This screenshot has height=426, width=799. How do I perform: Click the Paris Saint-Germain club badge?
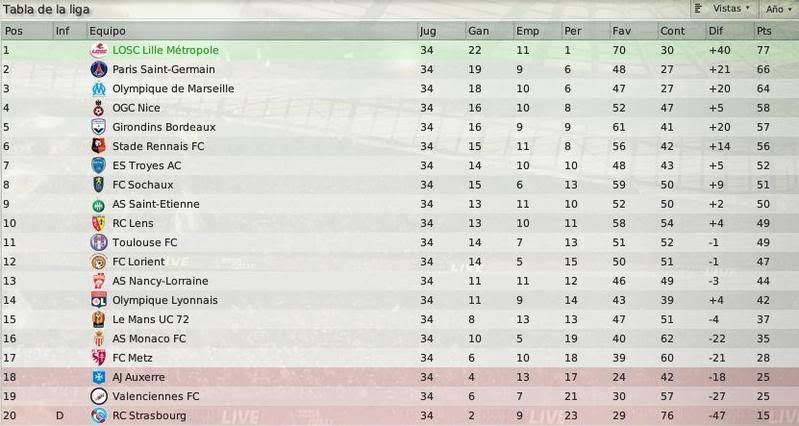(98, 69)
